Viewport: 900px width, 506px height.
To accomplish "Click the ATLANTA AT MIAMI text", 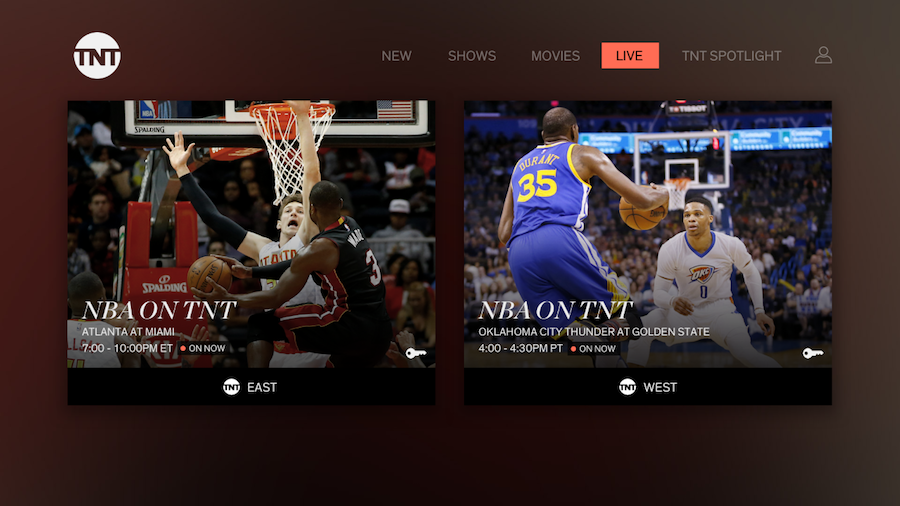I will click(x=128, y=332).
